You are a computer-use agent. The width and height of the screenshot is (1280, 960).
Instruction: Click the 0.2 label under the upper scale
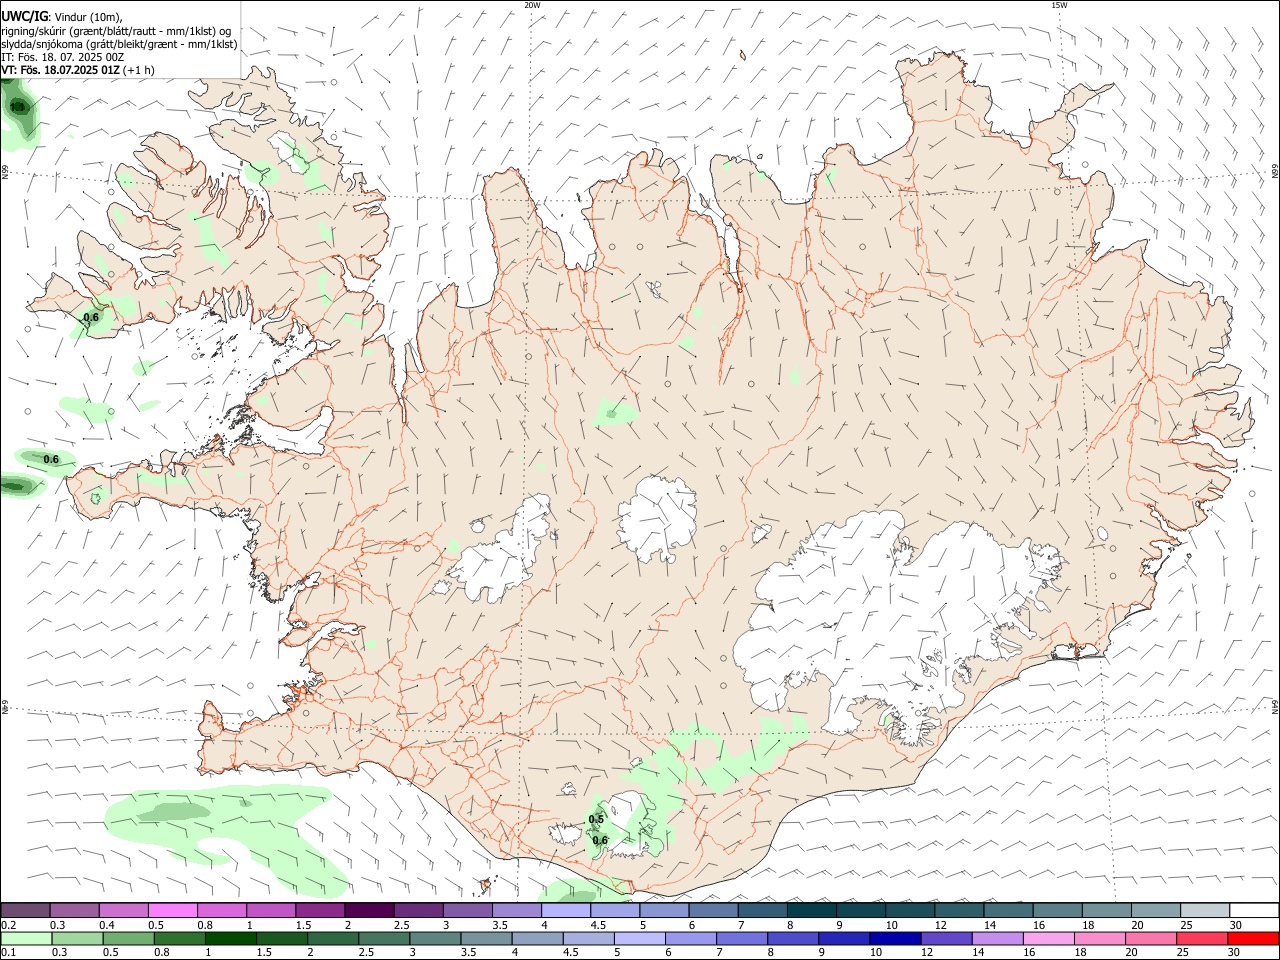pyautogui.click(x=9, y=925)
